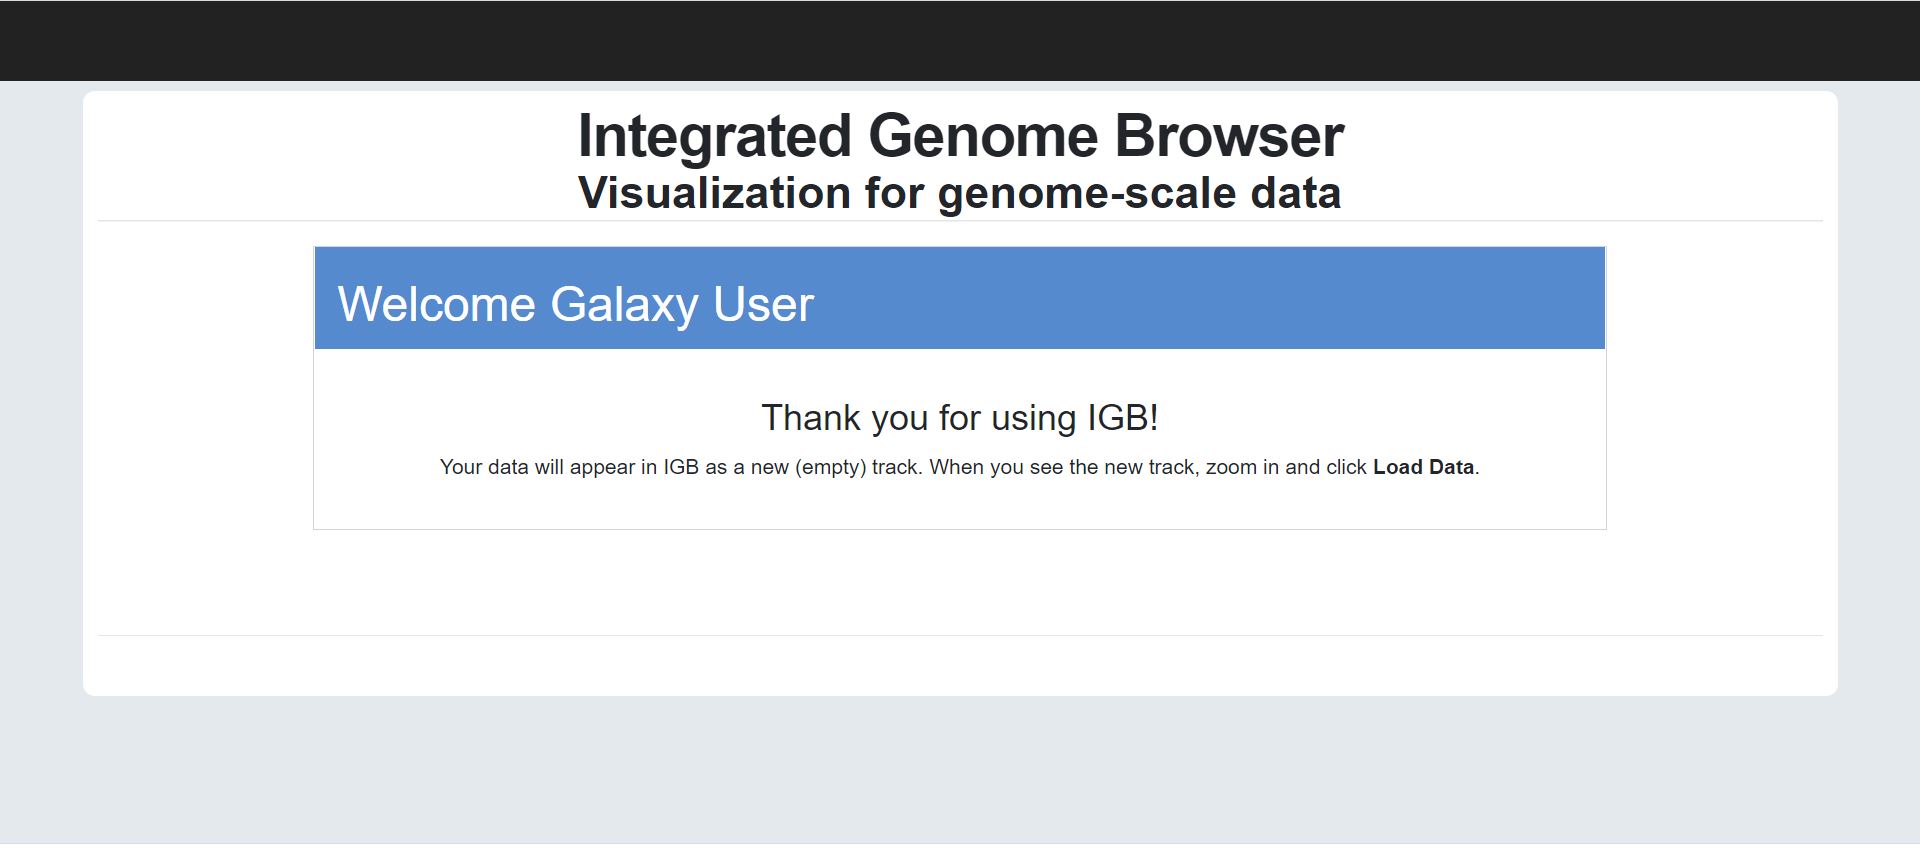Click the word Visualization in the subtitle
Viewport: 1920px width, 848px height.
coord(714,193)
